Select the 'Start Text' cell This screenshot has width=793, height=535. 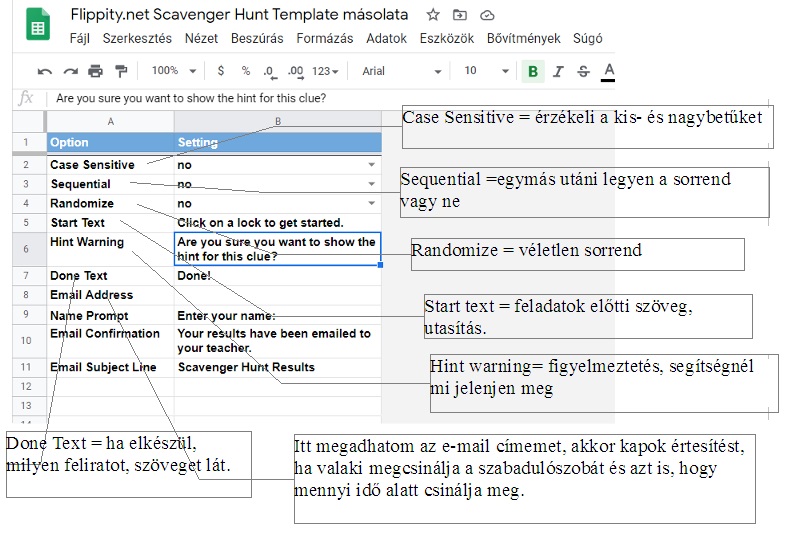(110, 222)
